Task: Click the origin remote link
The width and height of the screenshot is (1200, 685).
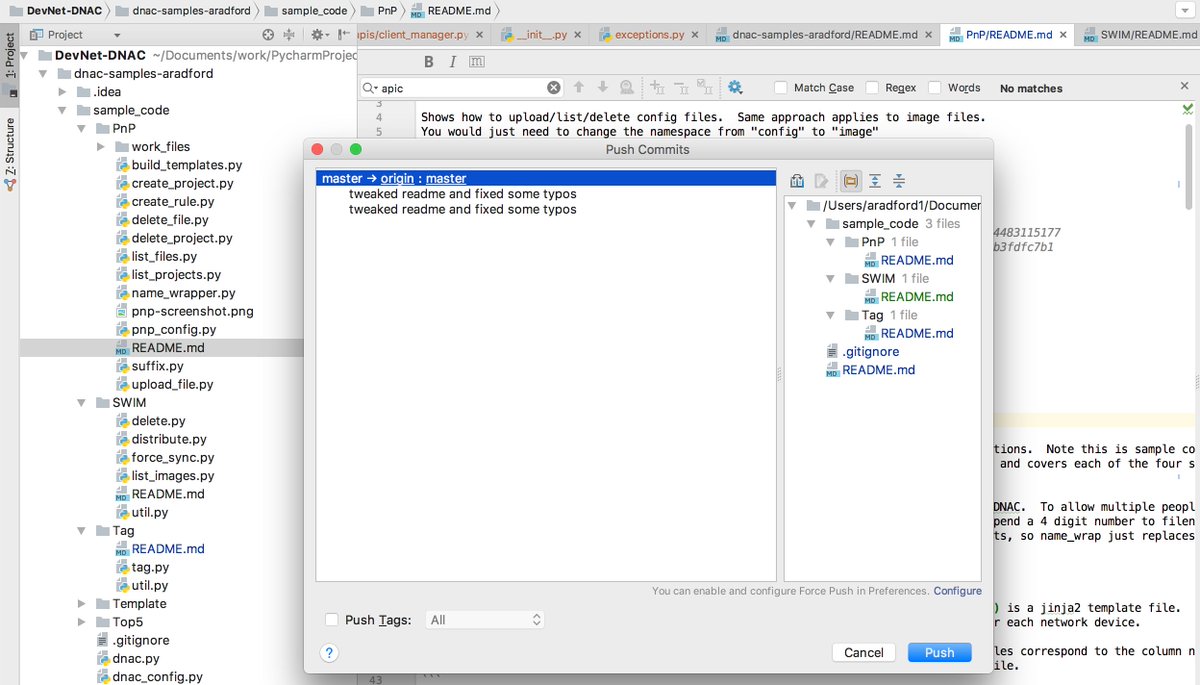Action: tap(398, 178)
